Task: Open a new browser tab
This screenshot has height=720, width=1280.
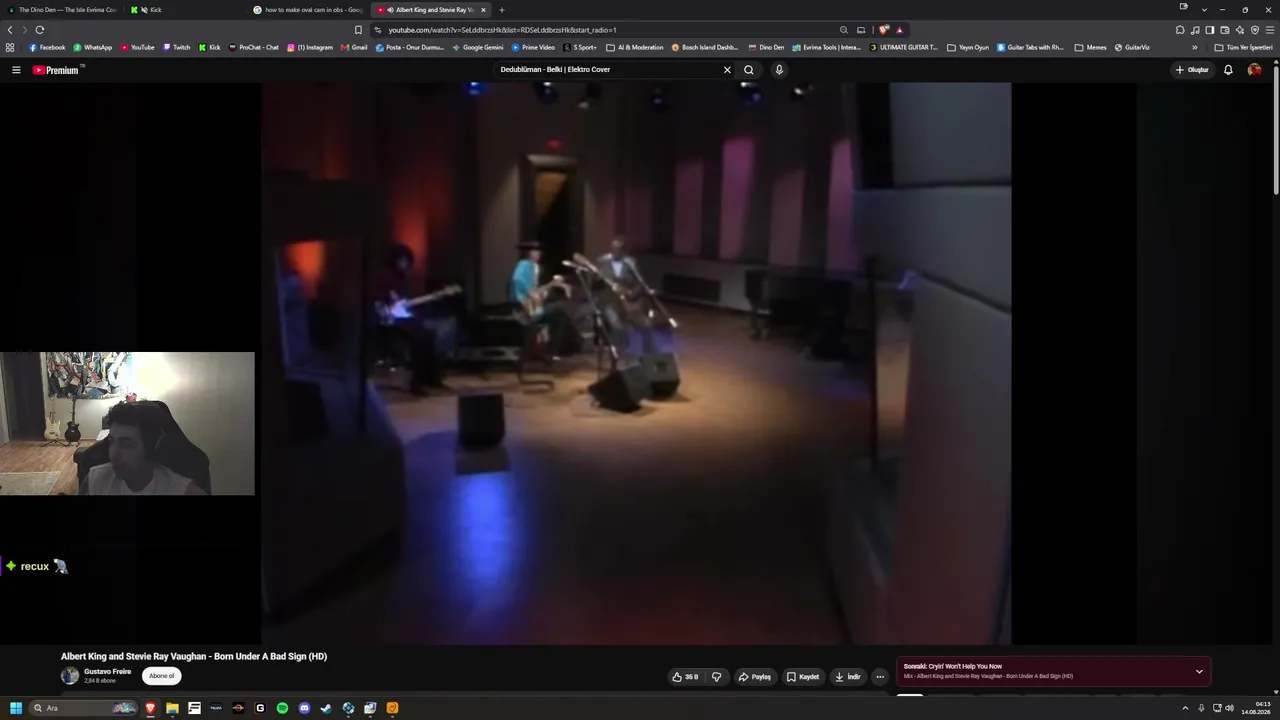Action: (502, 10)
